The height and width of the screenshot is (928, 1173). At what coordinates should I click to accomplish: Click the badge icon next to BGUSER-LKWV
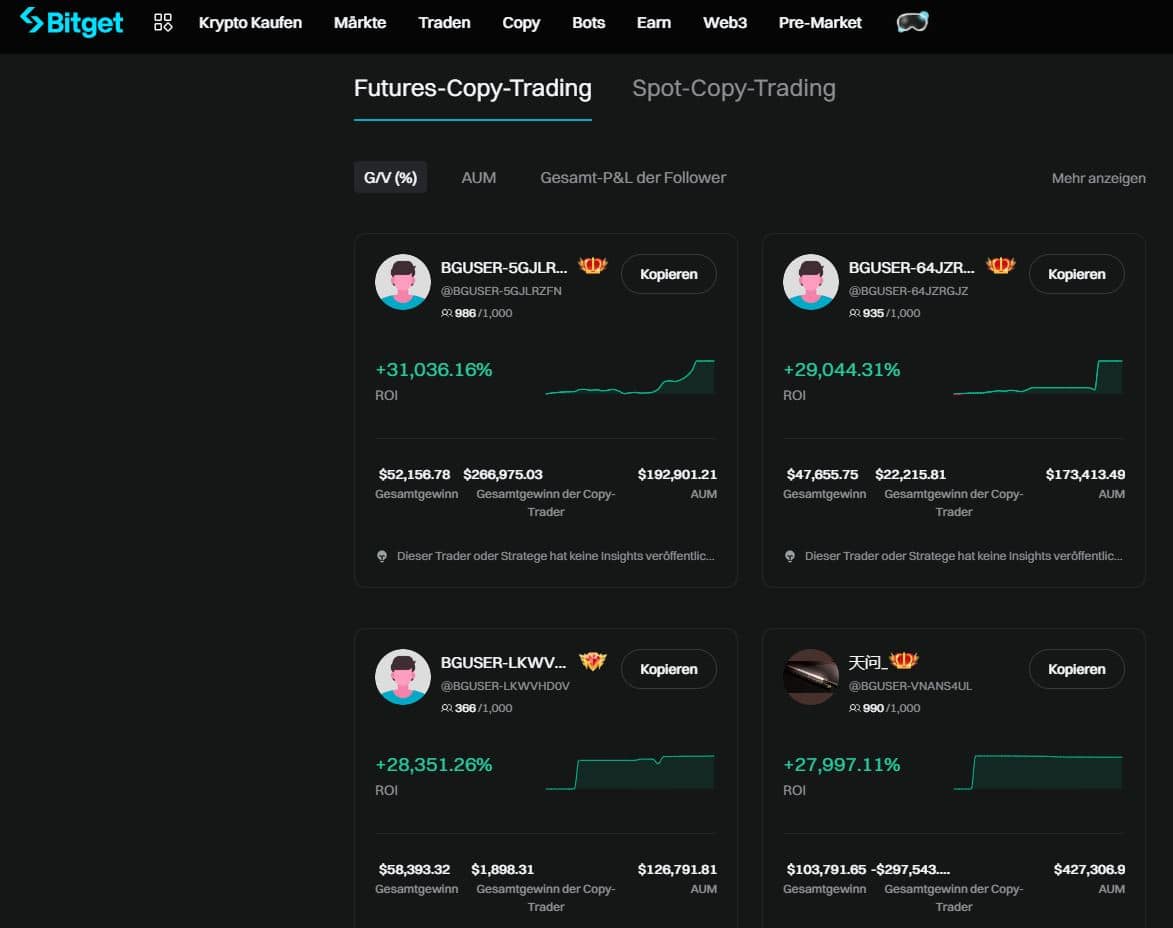click(x=592, y=660)
